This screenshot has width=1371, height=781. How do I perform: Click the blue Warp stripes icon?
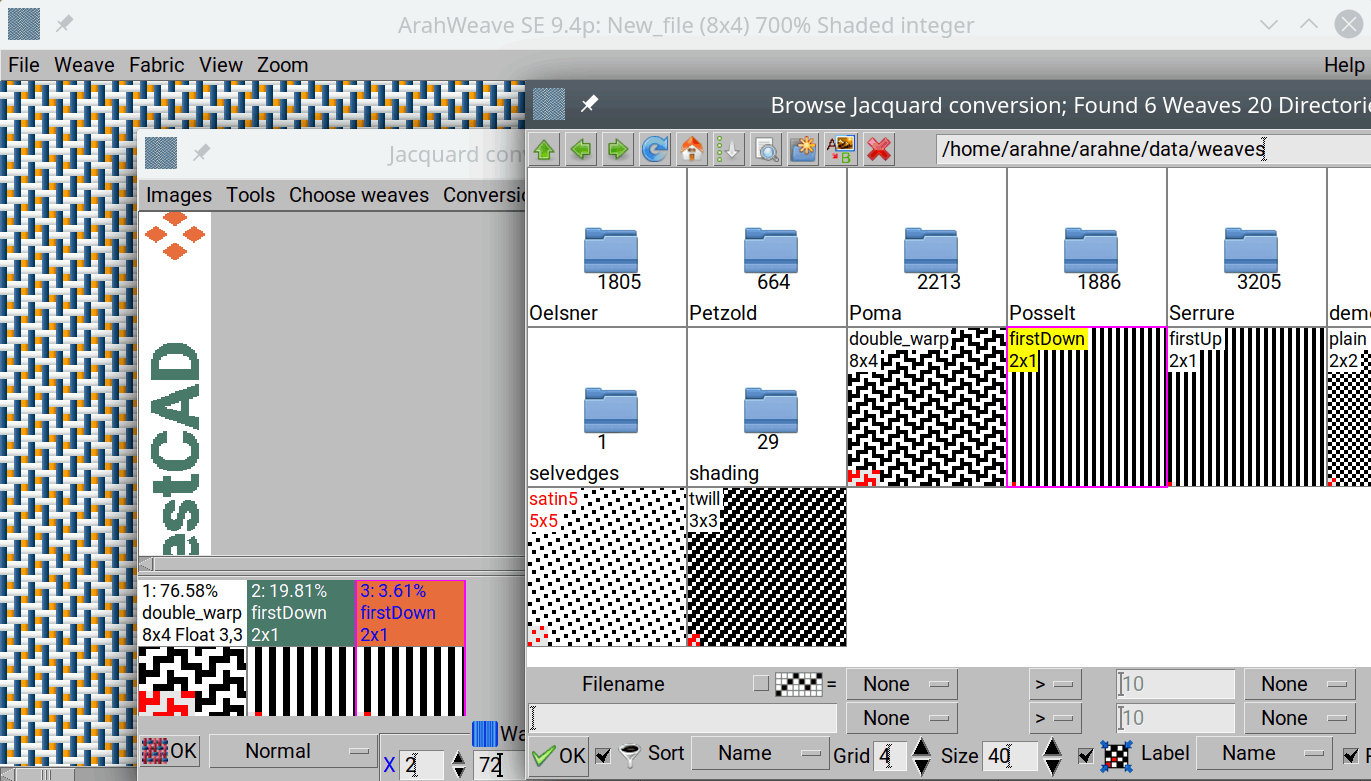tap(484, 734)
